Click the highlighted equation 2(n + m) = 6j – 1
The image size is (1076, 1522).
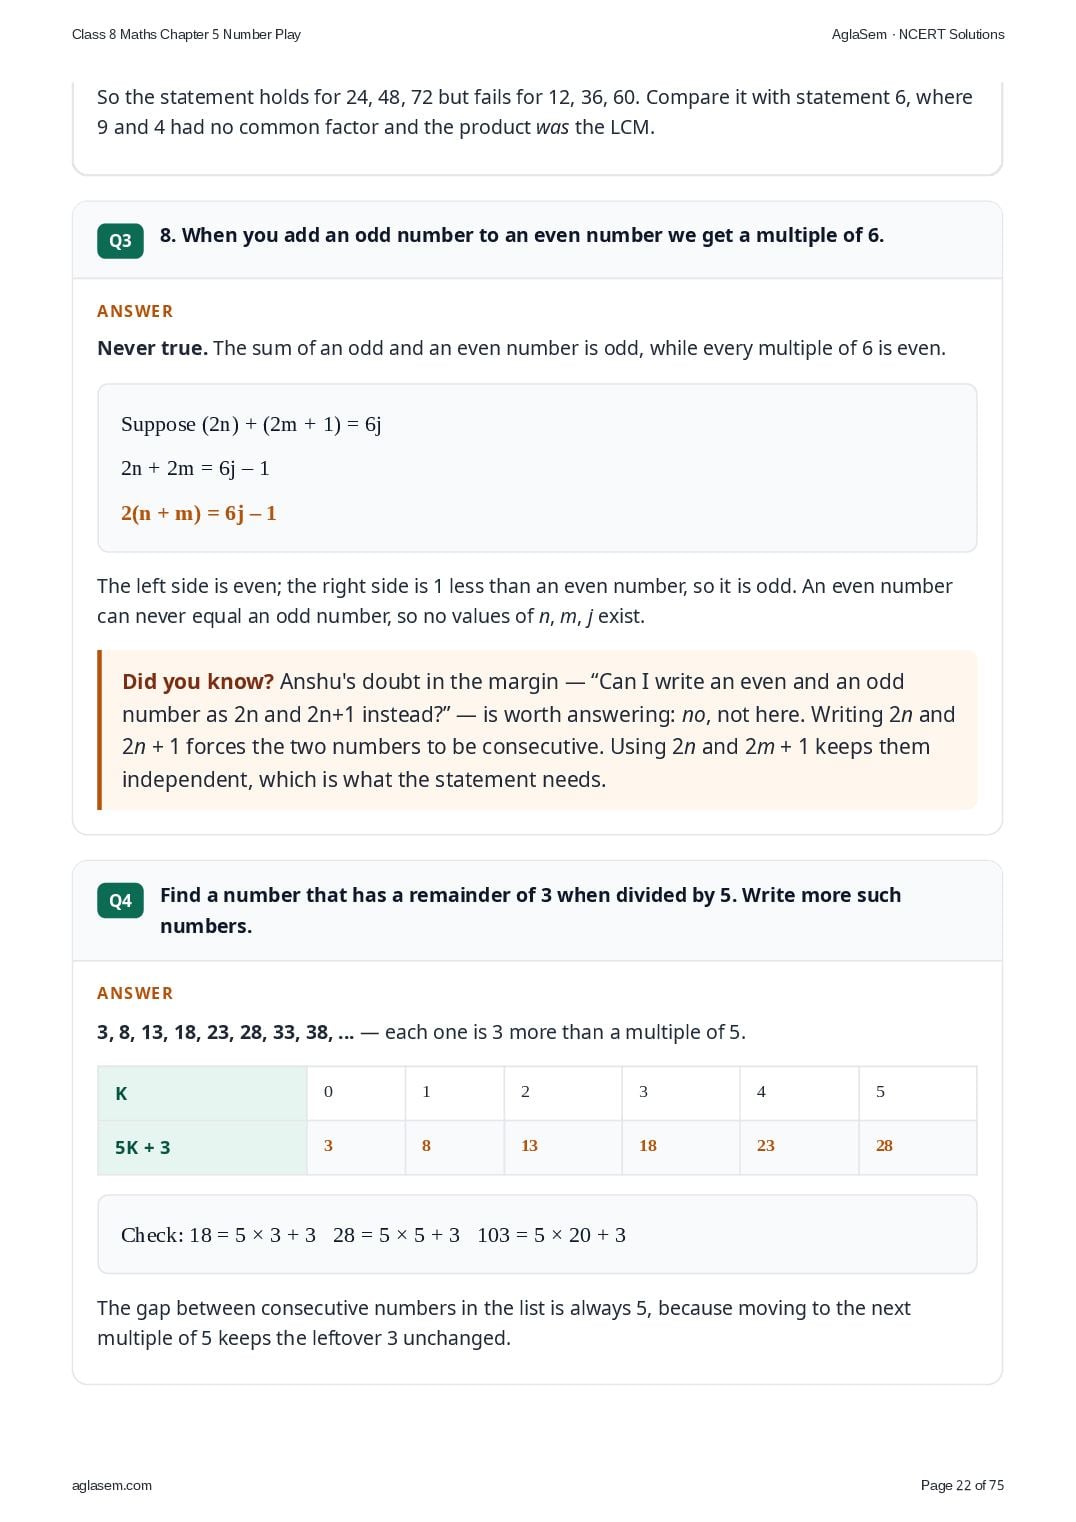198,513
